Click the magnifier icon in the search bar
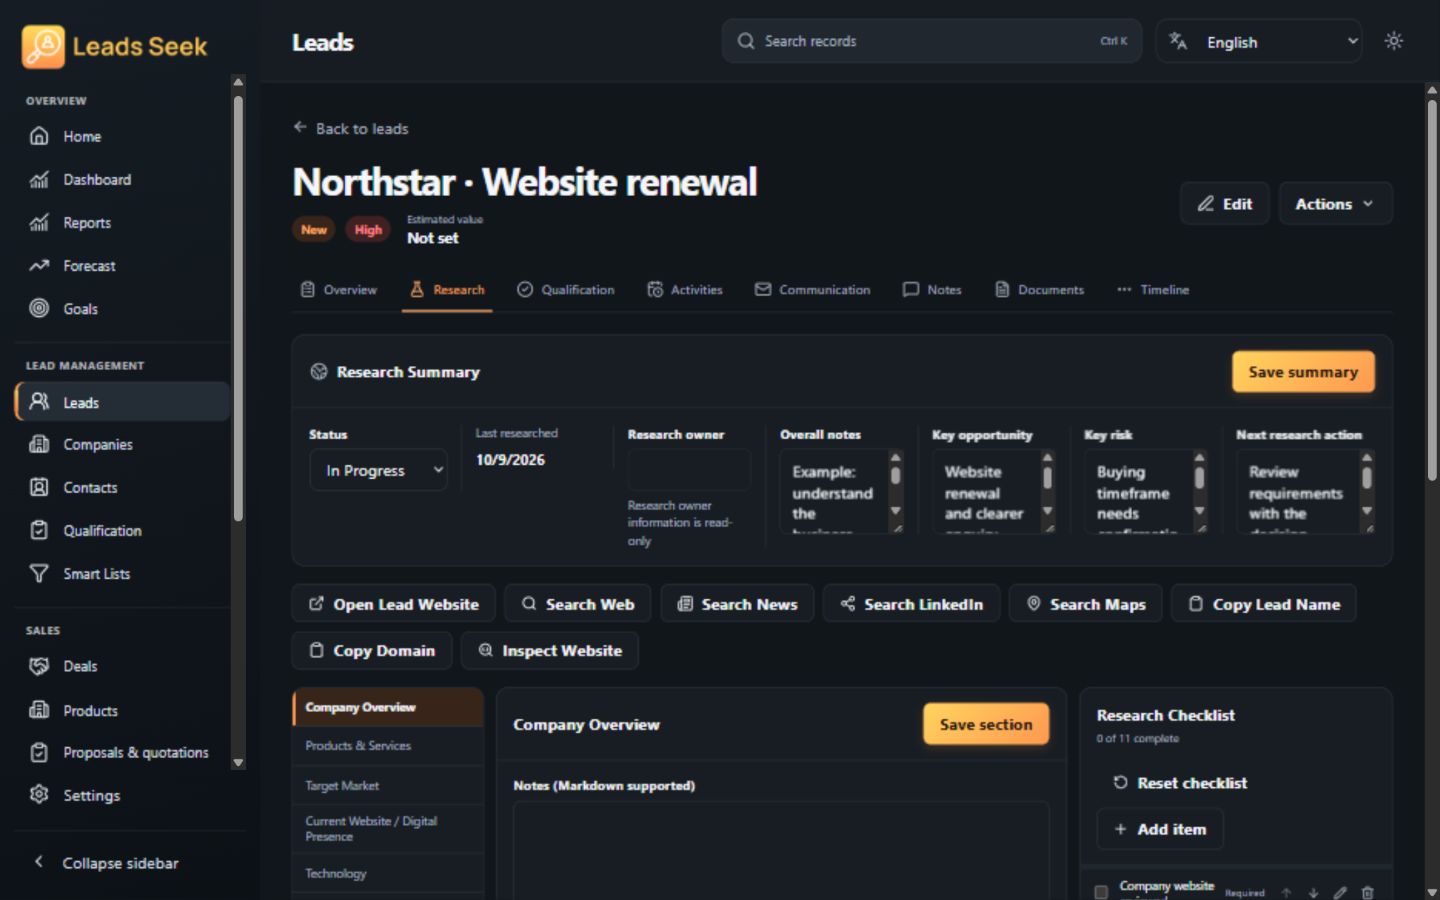 coord(746,41)
